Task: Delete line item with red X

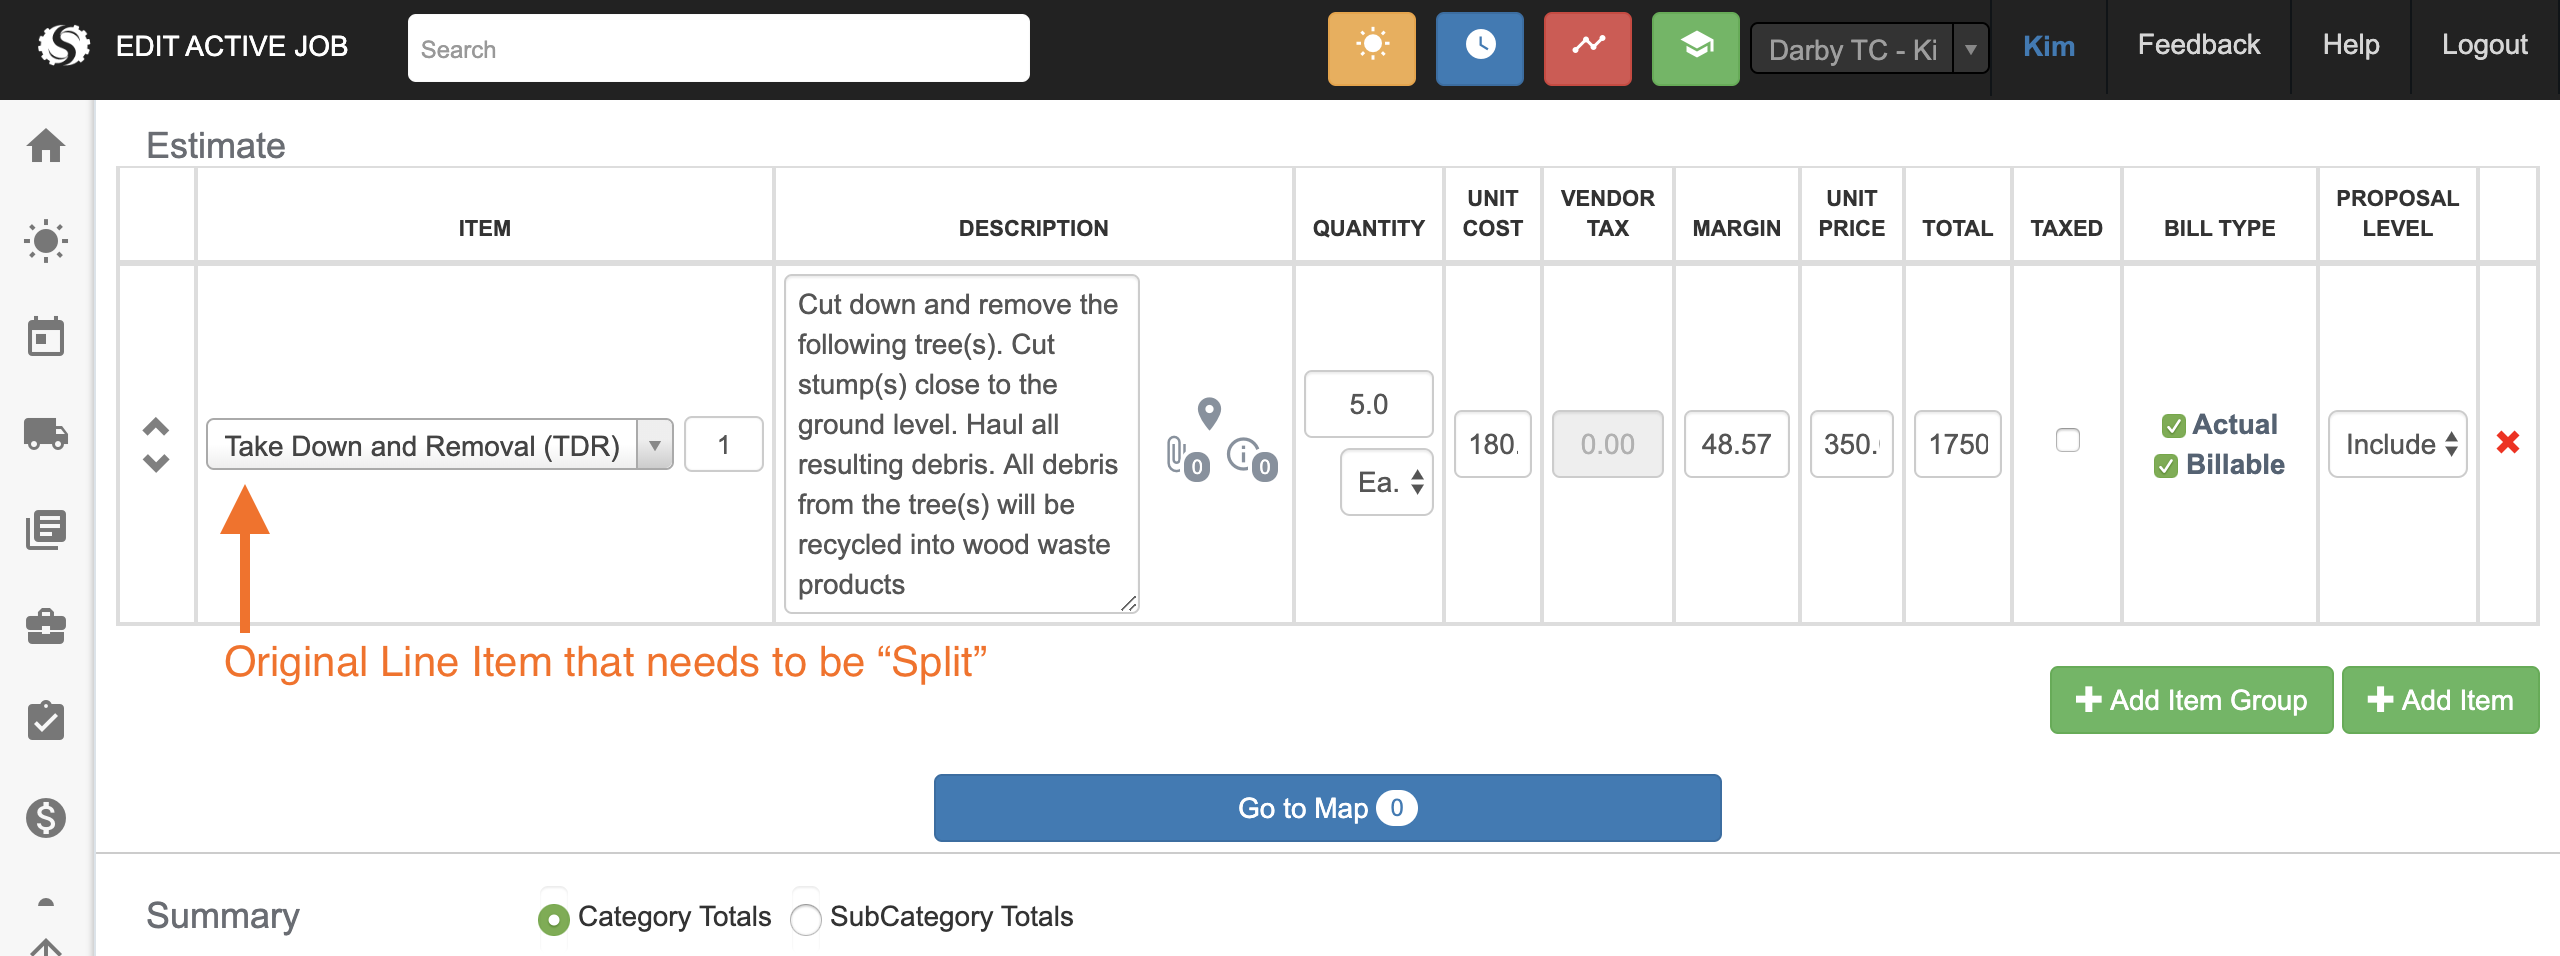Action: 2507,442
